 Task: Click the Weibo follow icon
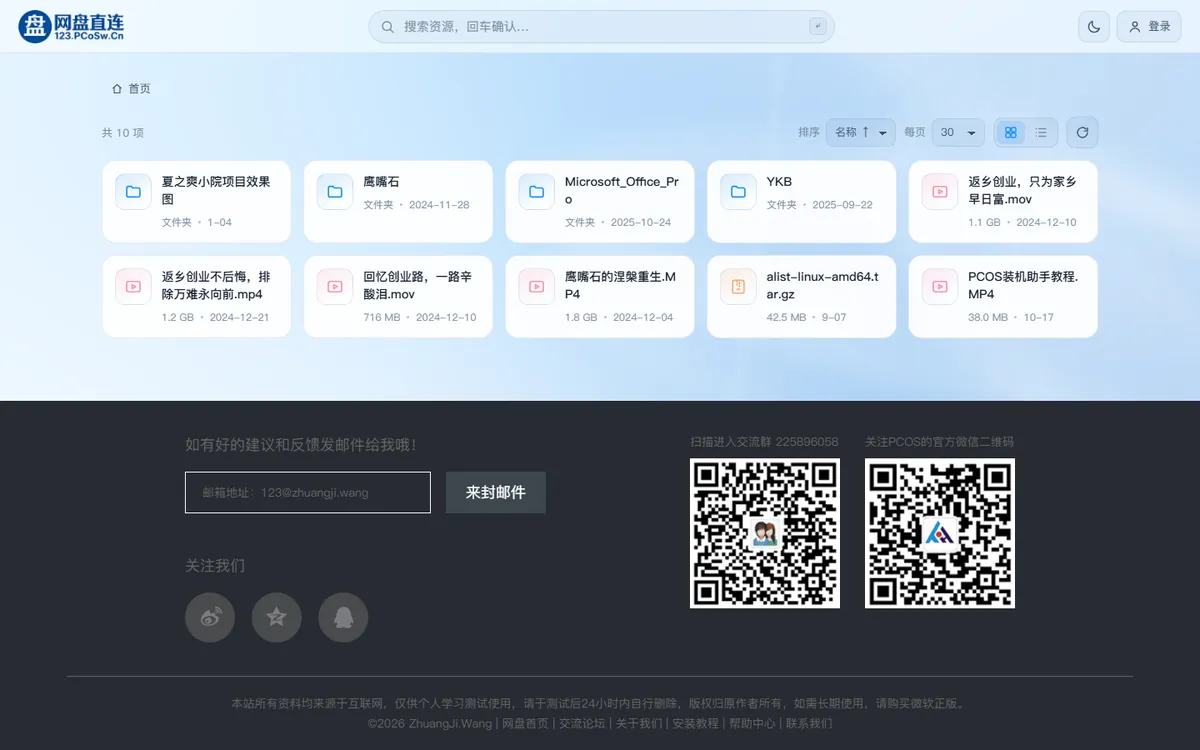pos(210,617)
